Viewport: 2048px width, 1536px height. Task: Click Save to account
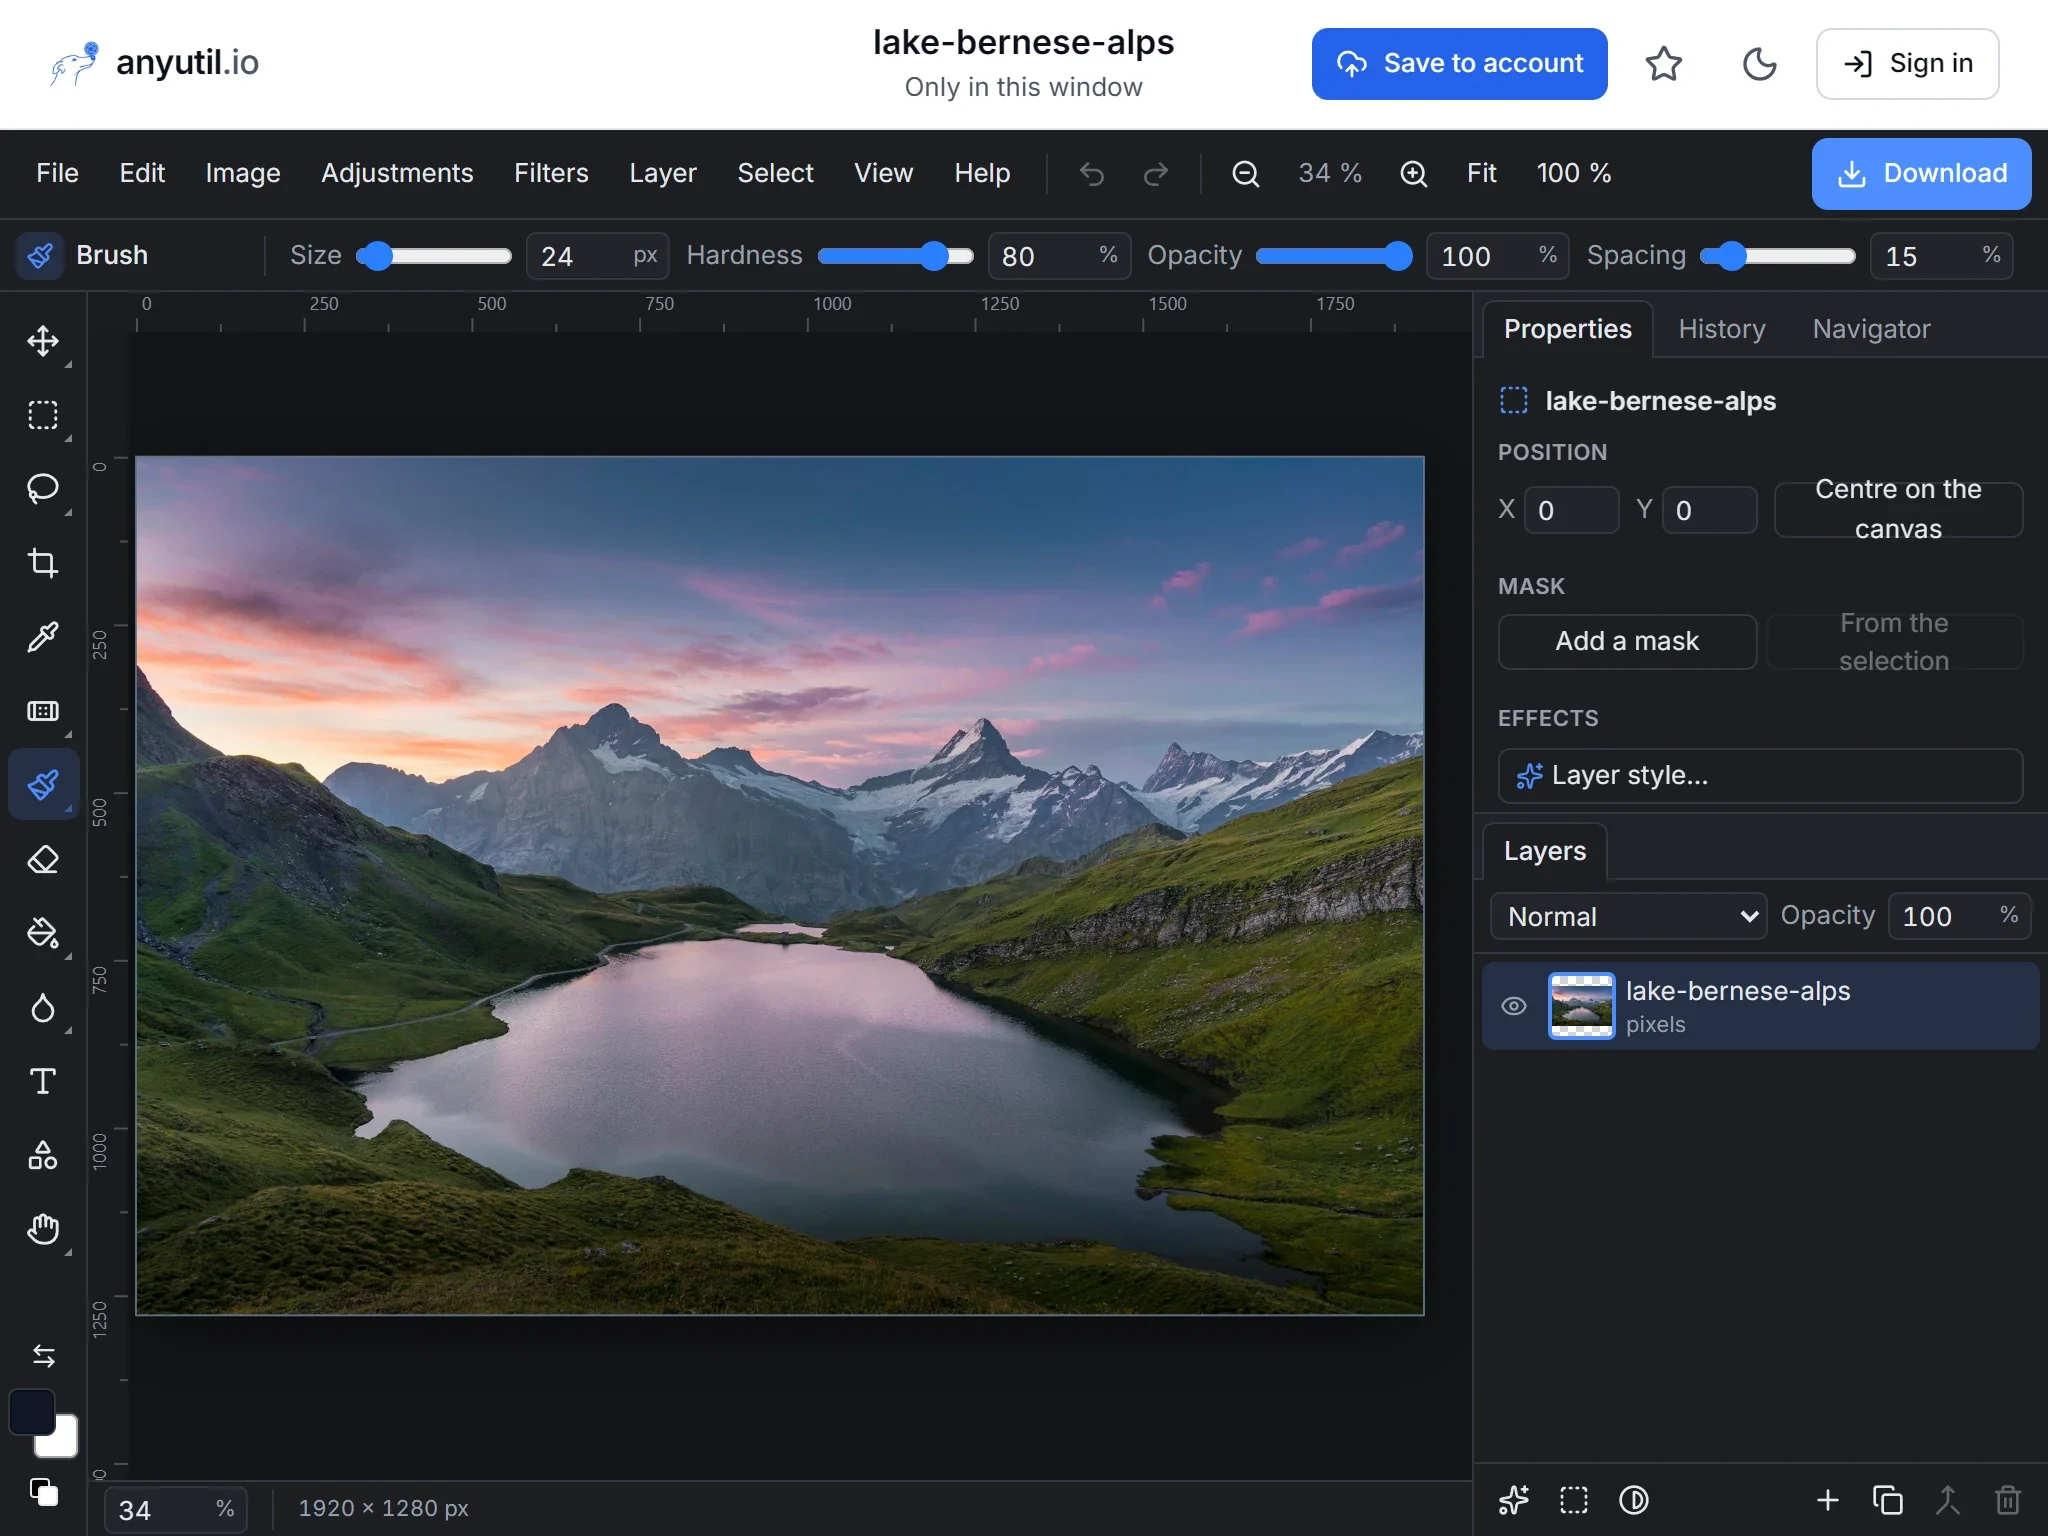(x=1459, y=64)
